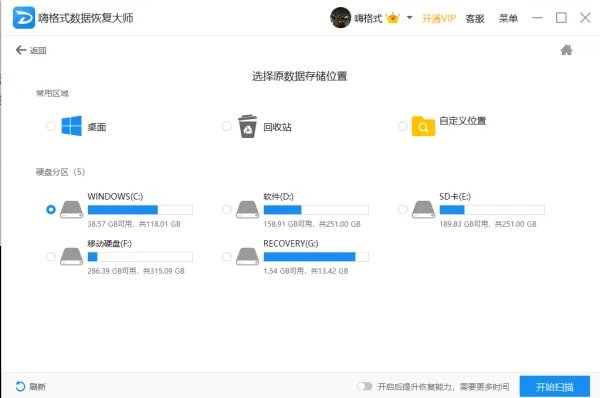This screenshot has width=600, height=398.
Task: Click the WINDOWS(C:) usage bar
Action: pyautogui.click(x=140, y=210)
